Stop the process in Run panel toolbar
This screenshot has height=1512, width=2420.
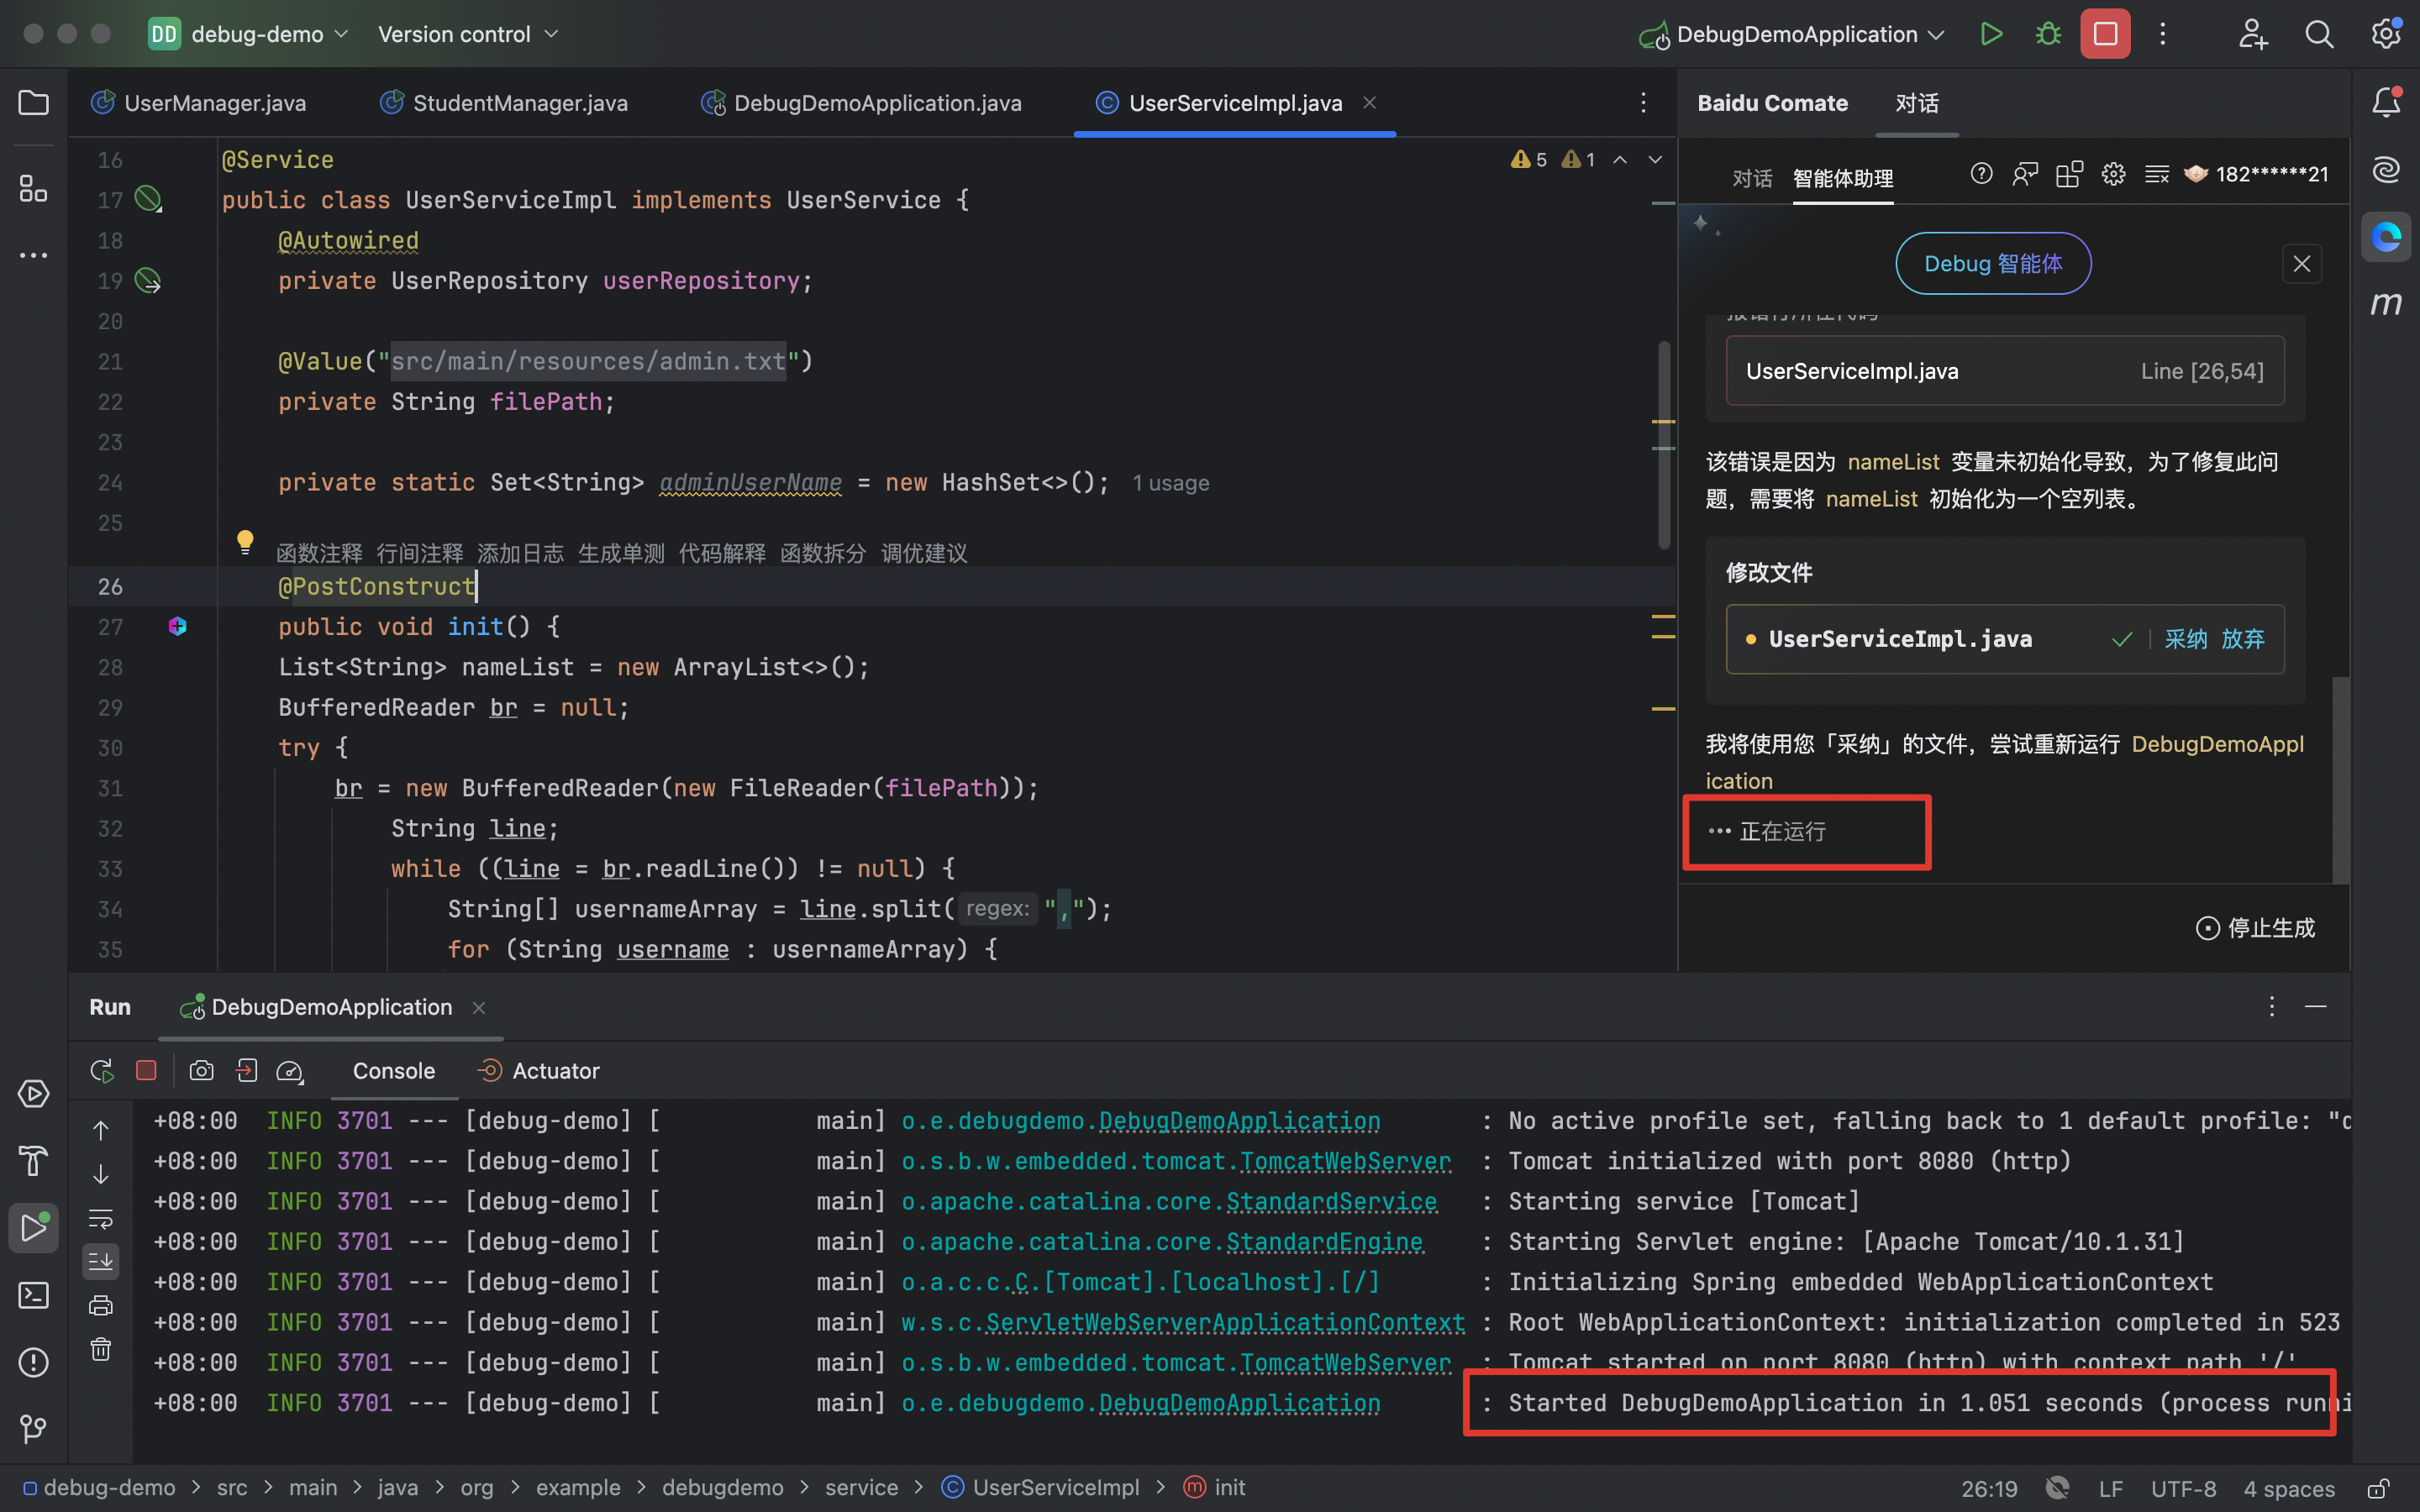coord(146,1071)
